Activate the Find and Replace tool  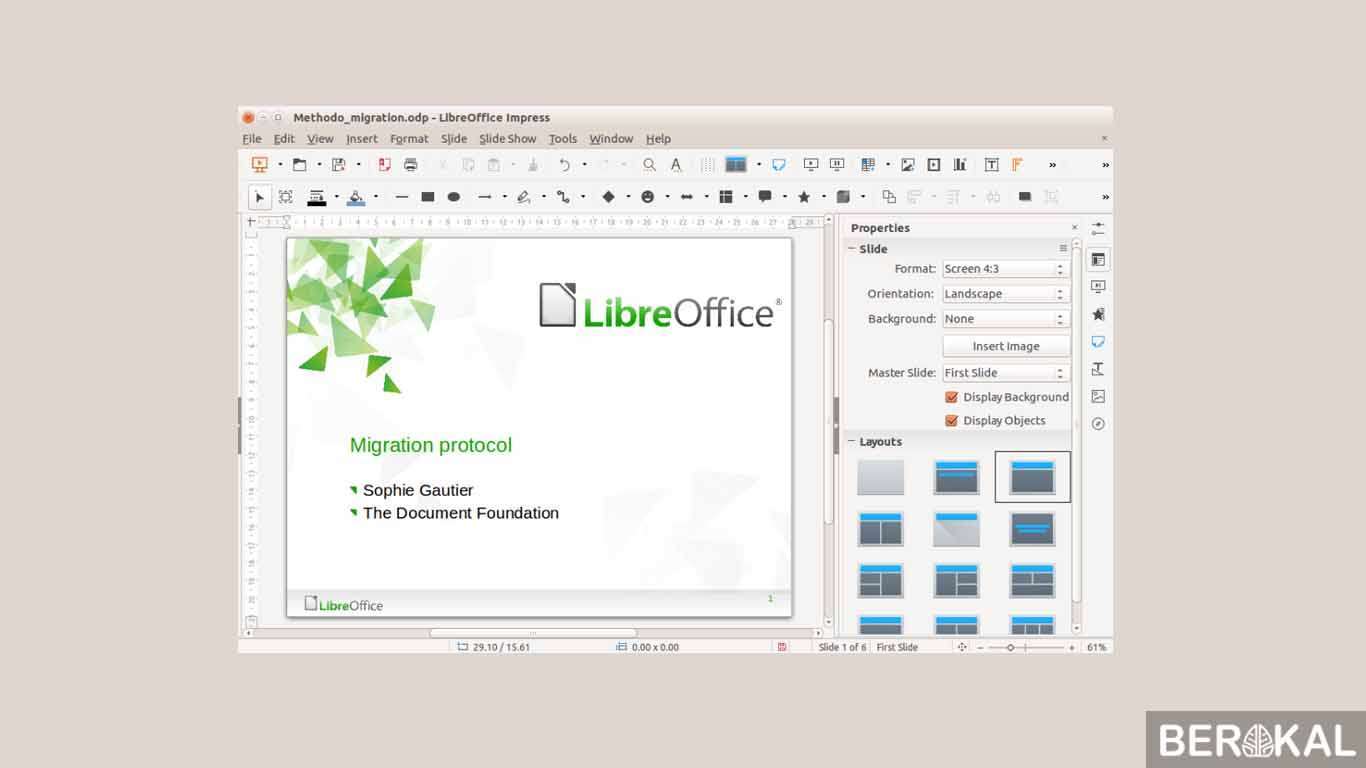(648, 164)
